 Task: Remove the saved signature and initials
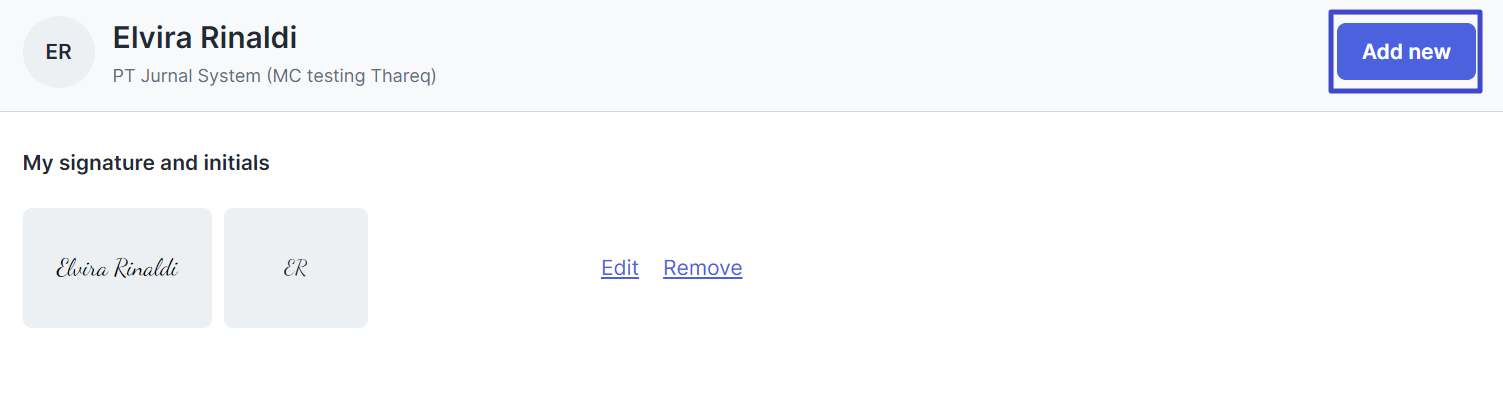(x=703, y=268)
